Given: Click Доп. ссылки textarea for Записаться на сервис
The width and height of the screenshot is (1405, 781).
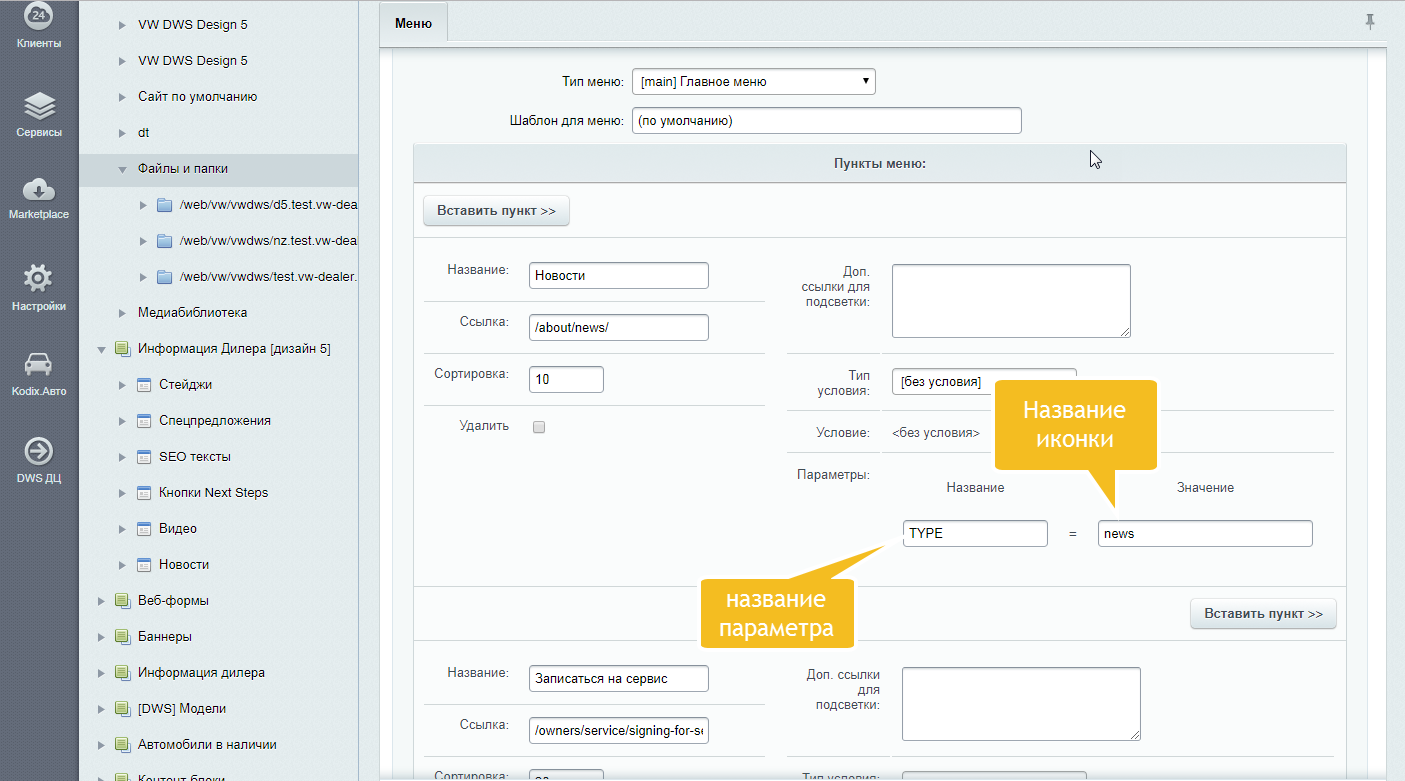Looking at the screenshot, I should click(x=1021, y=704).
